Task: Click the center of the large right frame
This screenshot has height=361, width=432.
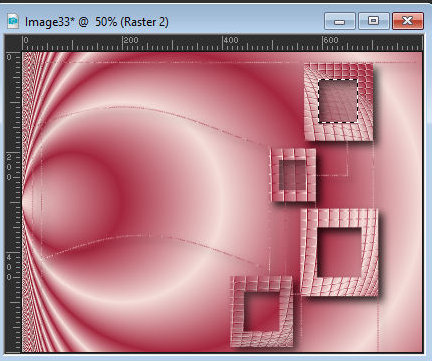Action: point(339,252)
